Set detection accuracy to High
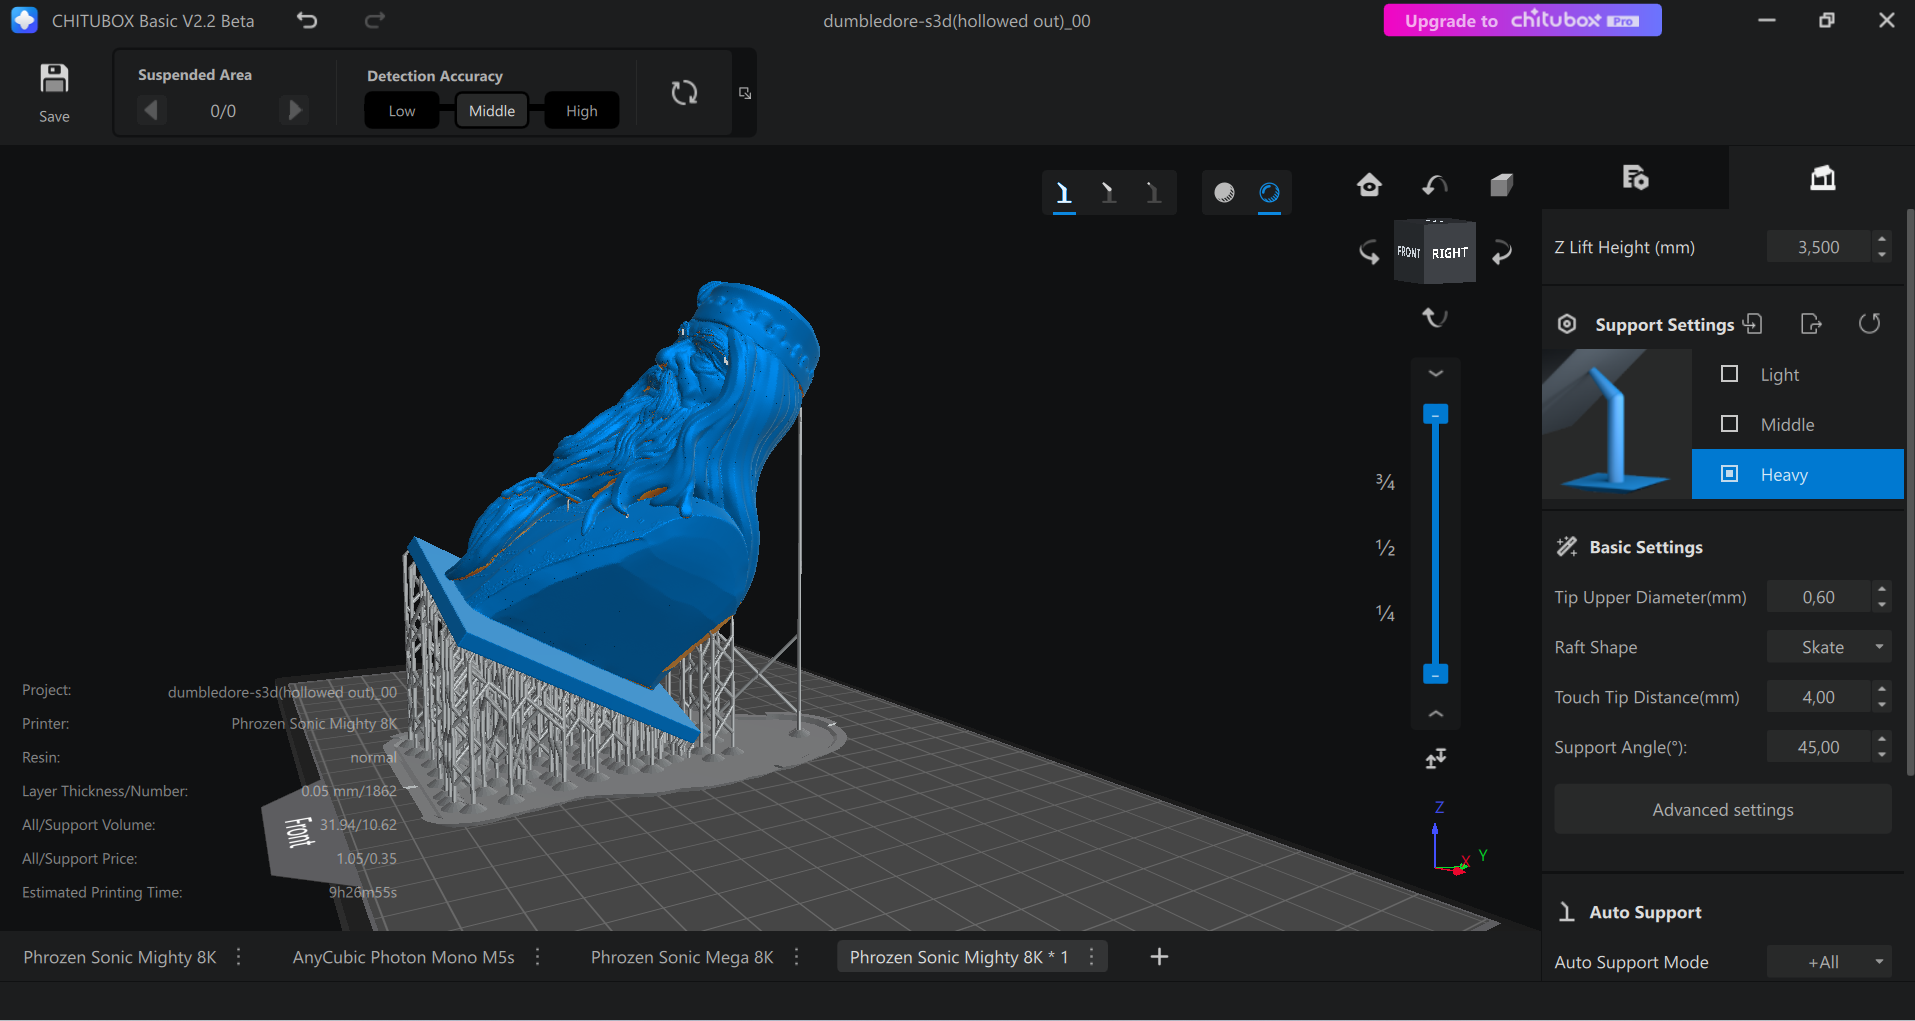The image size is (1915, 1021). [x=582, y=111]
